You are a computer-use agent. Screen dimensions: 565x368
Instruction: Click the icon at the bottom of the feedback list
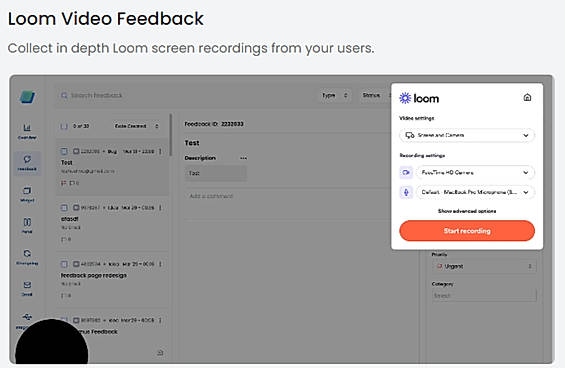pyautogui.click(x=160, y=353)
